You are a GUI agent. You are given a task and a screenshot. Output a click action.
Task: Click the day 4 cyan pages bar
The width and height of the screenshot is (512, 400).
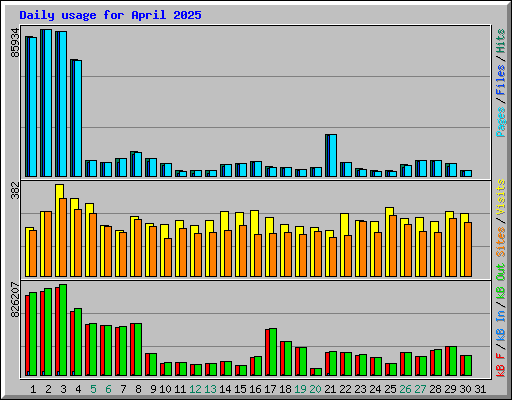(78, 118)
